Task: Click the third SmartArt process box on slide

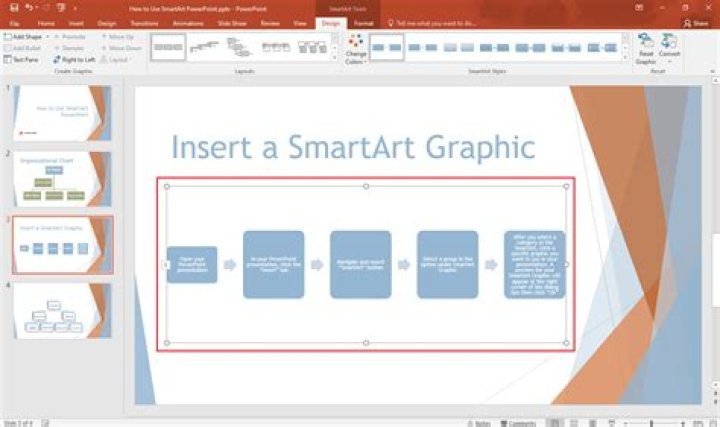Action: click(360, 264)
